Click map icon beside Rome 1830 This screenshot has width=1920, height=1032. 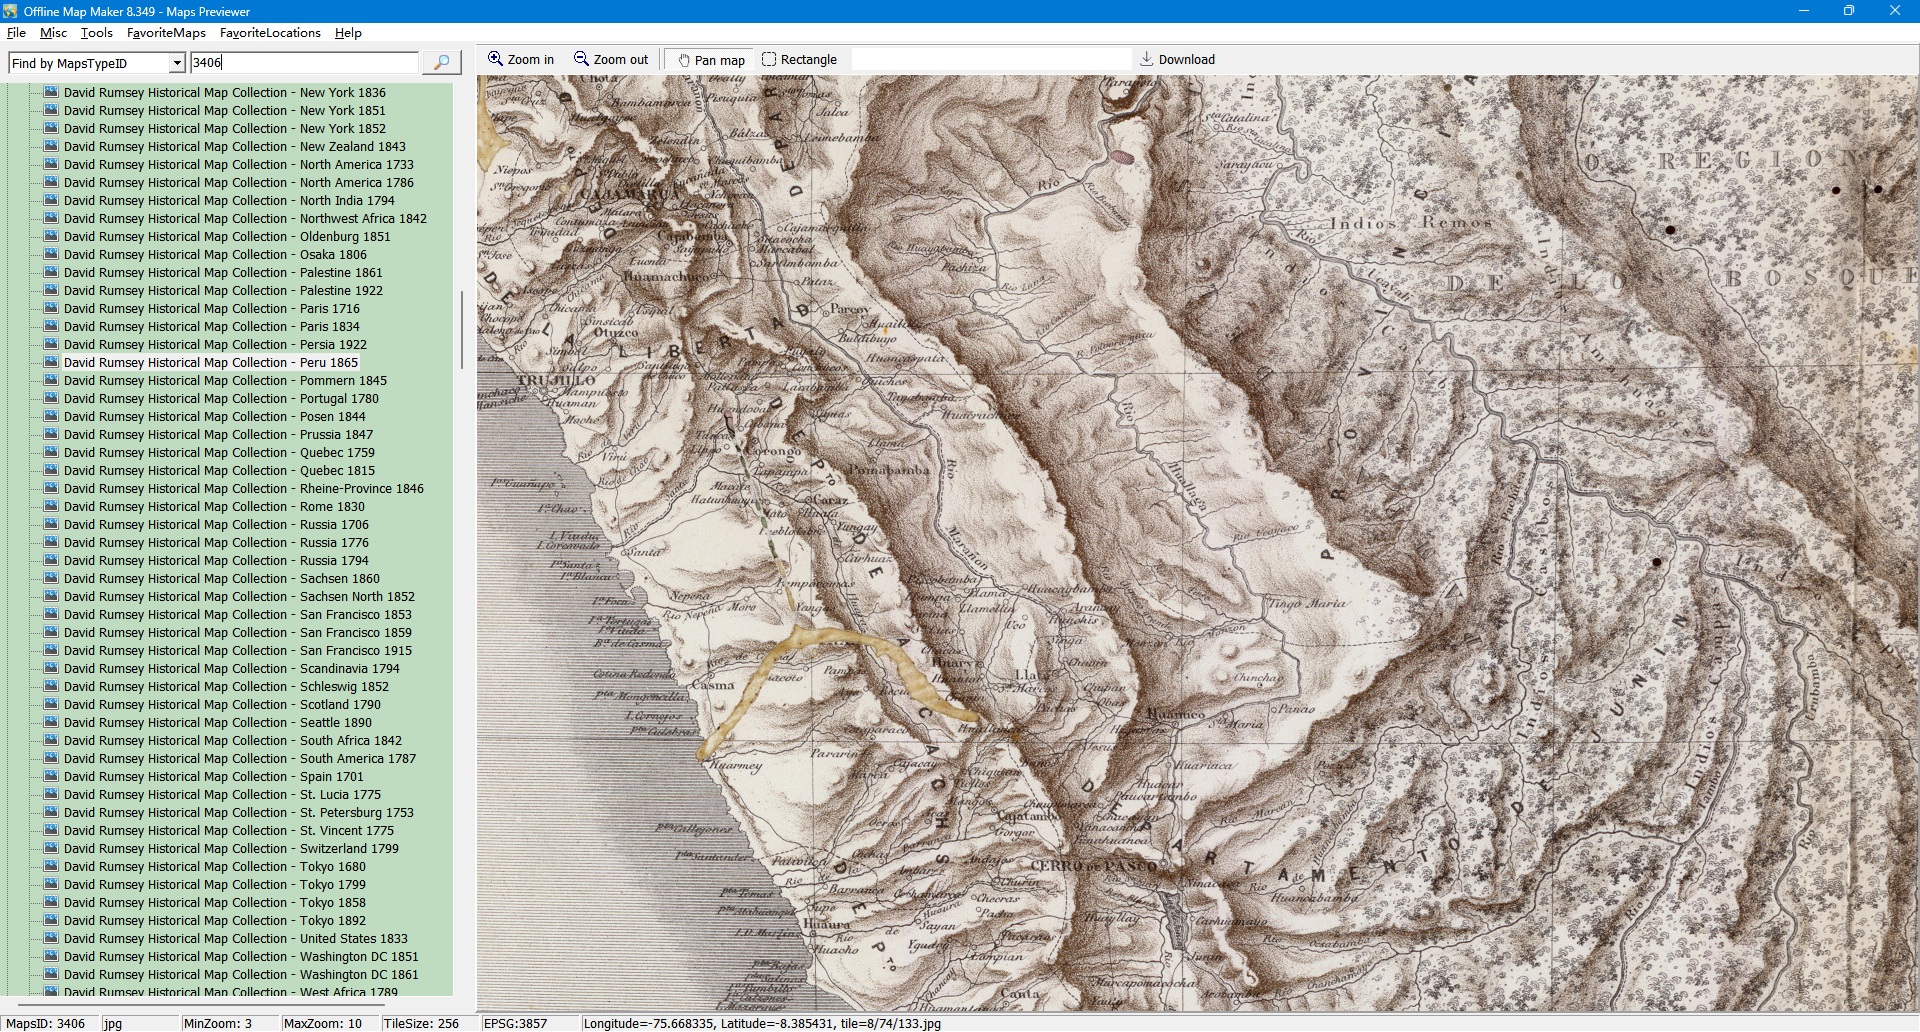click(x=51, y=506)
